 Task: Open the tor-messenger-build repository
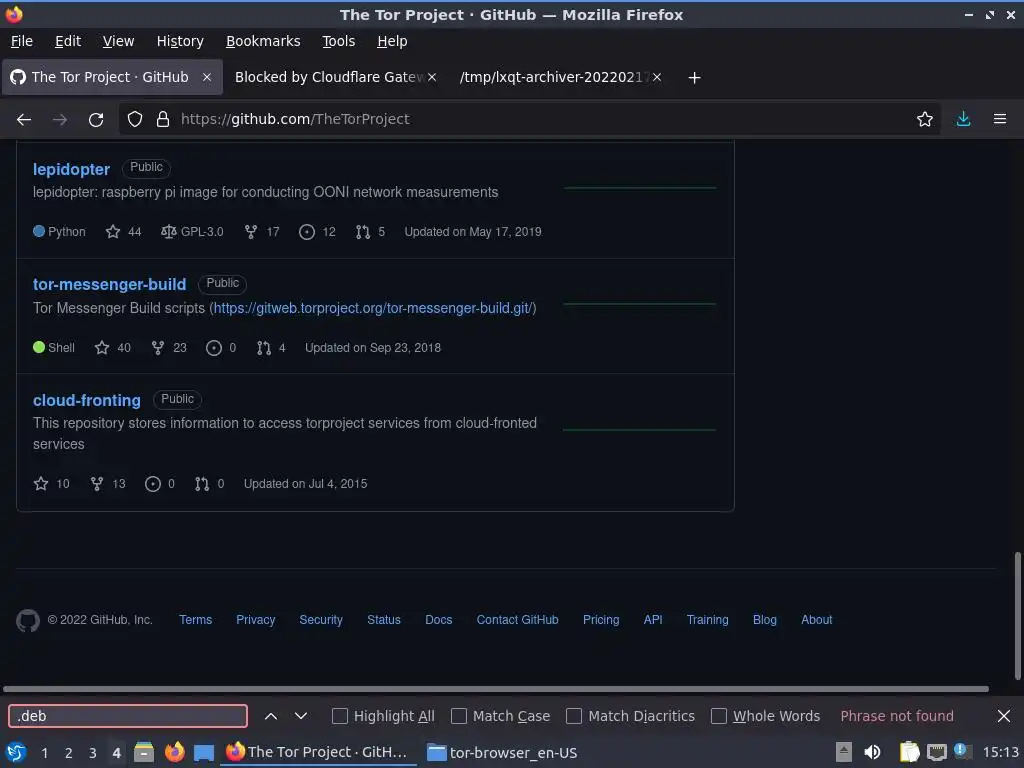[x=110, y=285]
